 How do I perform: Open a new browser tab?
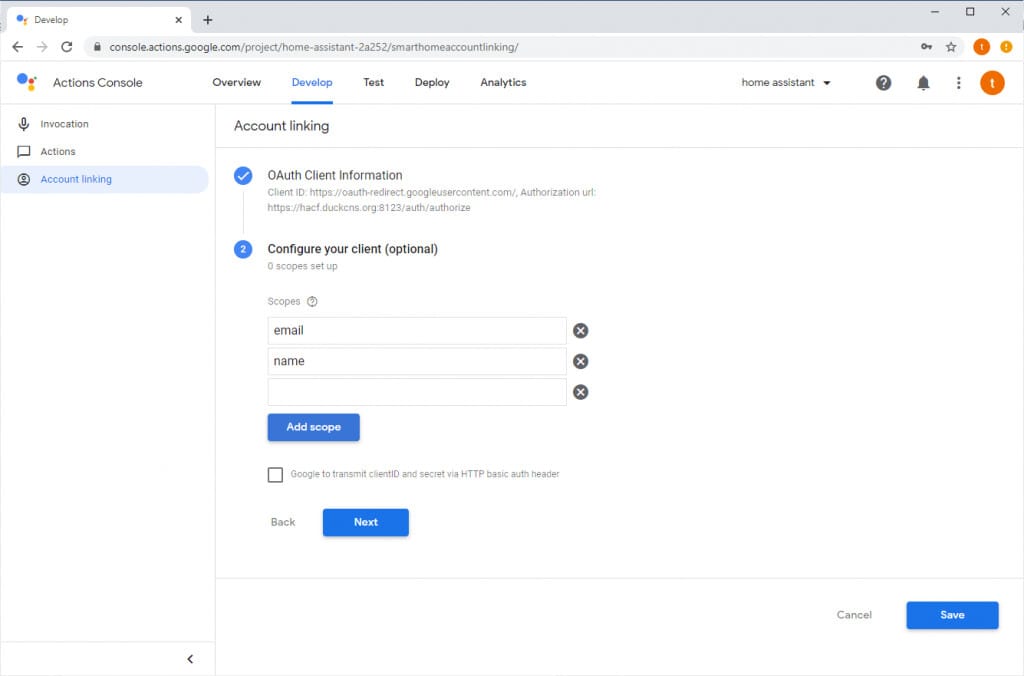click(208, 20)
